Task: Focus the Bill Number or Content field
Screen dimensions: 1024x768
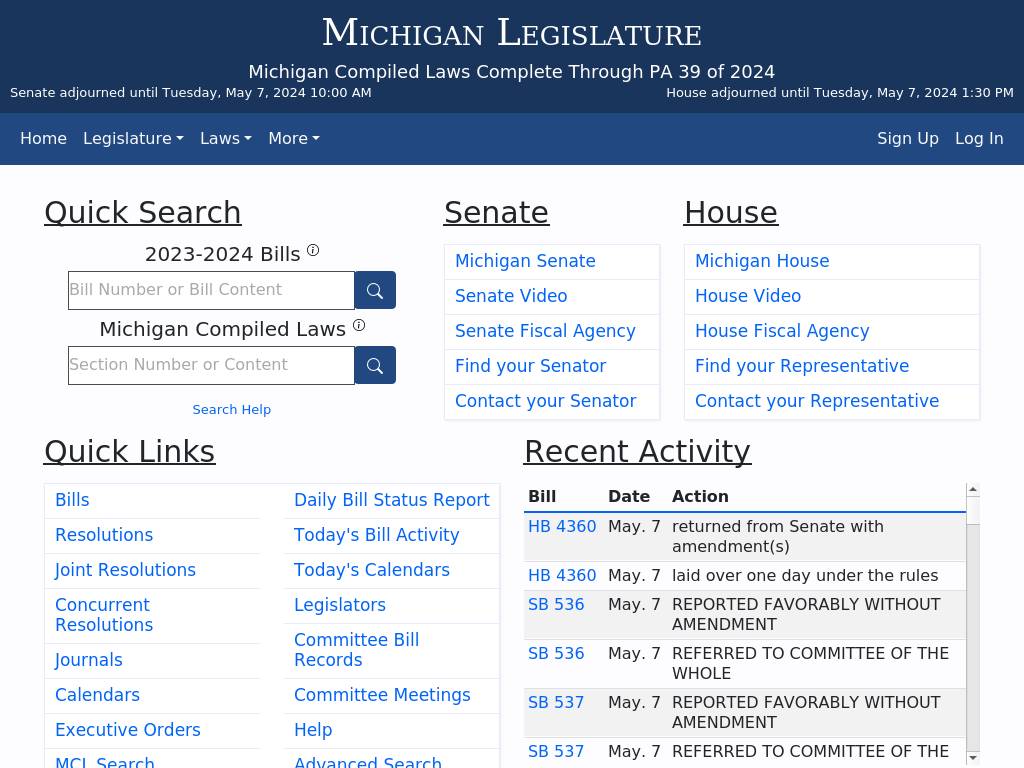Action: 211,290
